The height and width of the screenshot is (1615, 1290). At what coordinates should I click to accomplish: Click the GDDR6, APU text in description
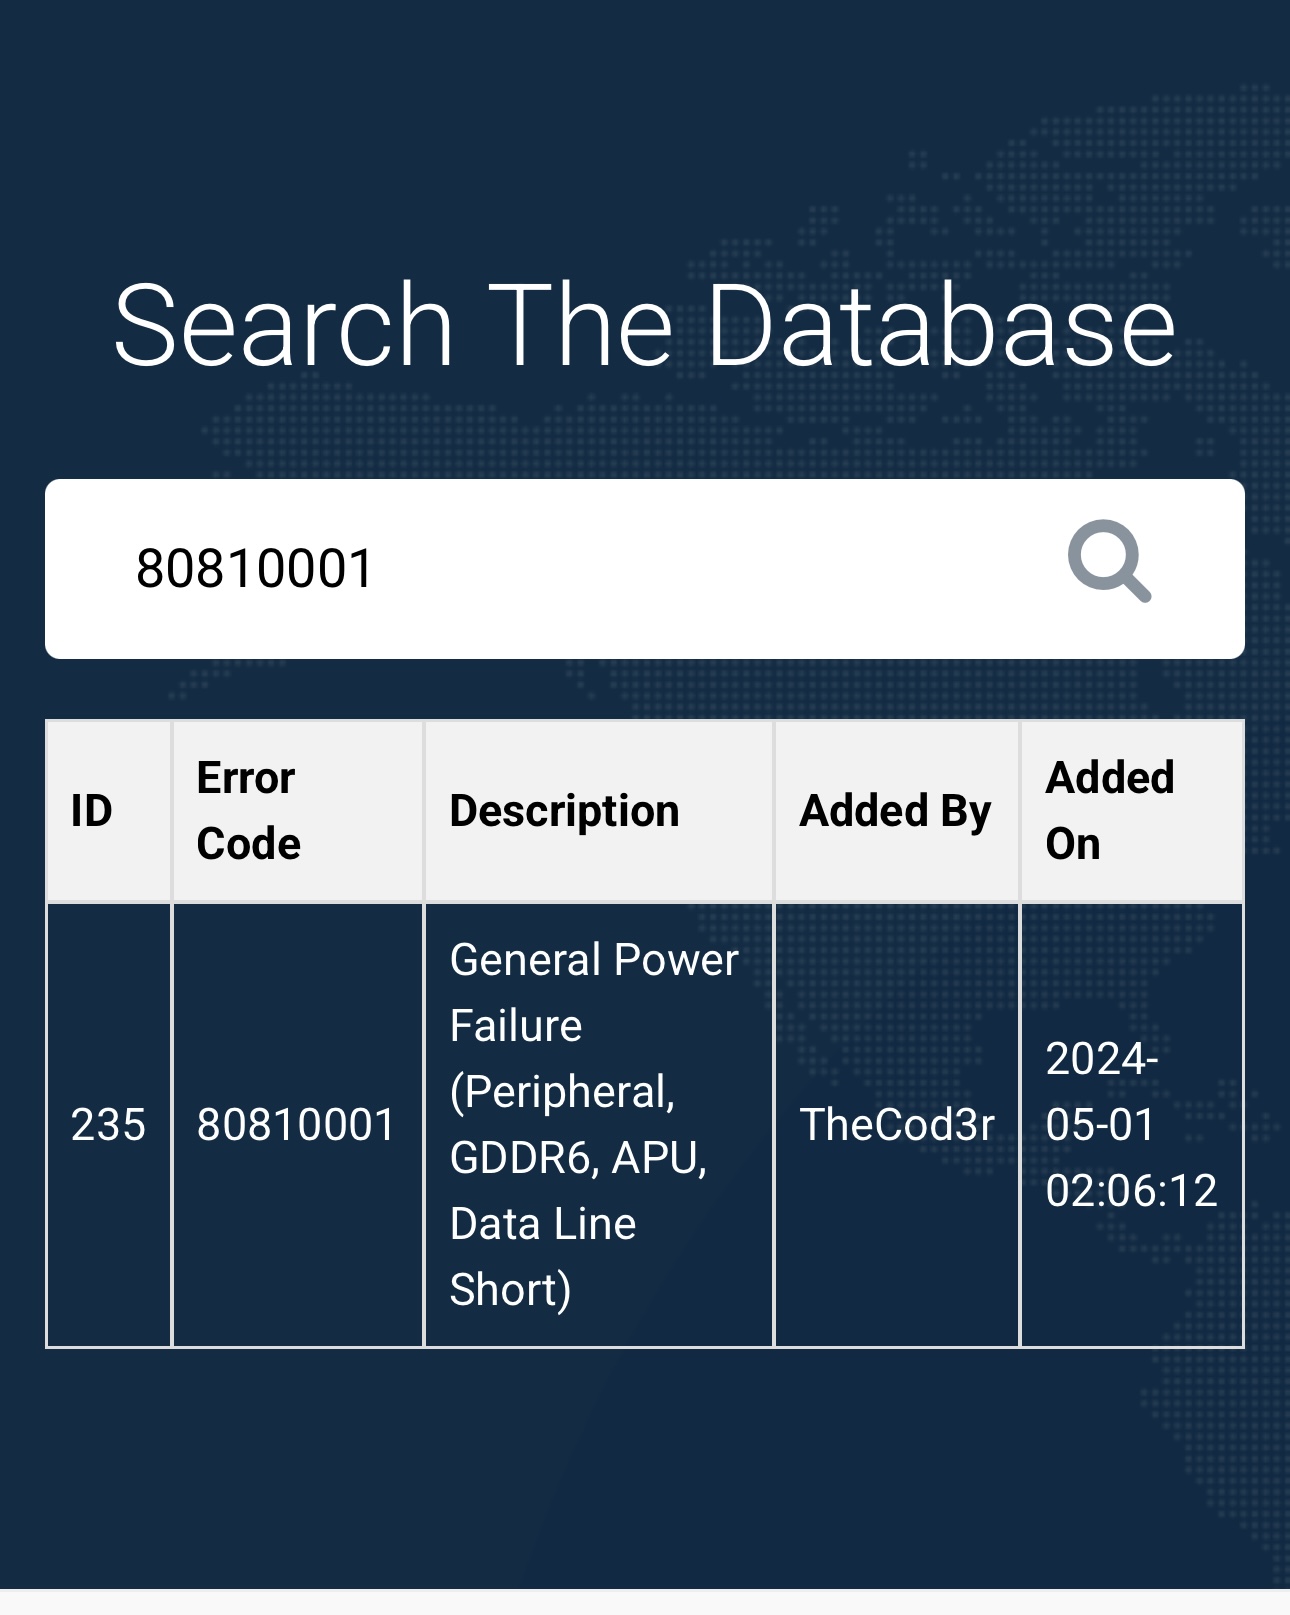[578, 1158]
